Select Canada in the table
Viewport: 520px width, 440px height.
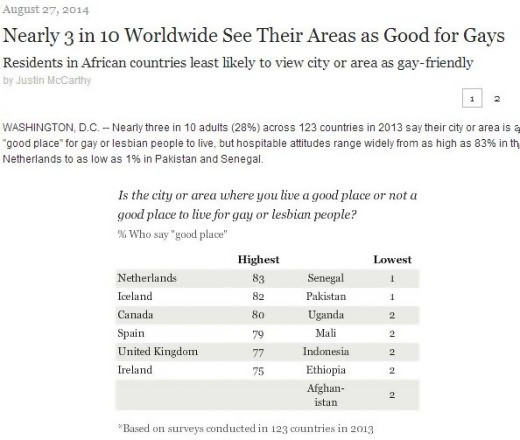click(135, 315)
